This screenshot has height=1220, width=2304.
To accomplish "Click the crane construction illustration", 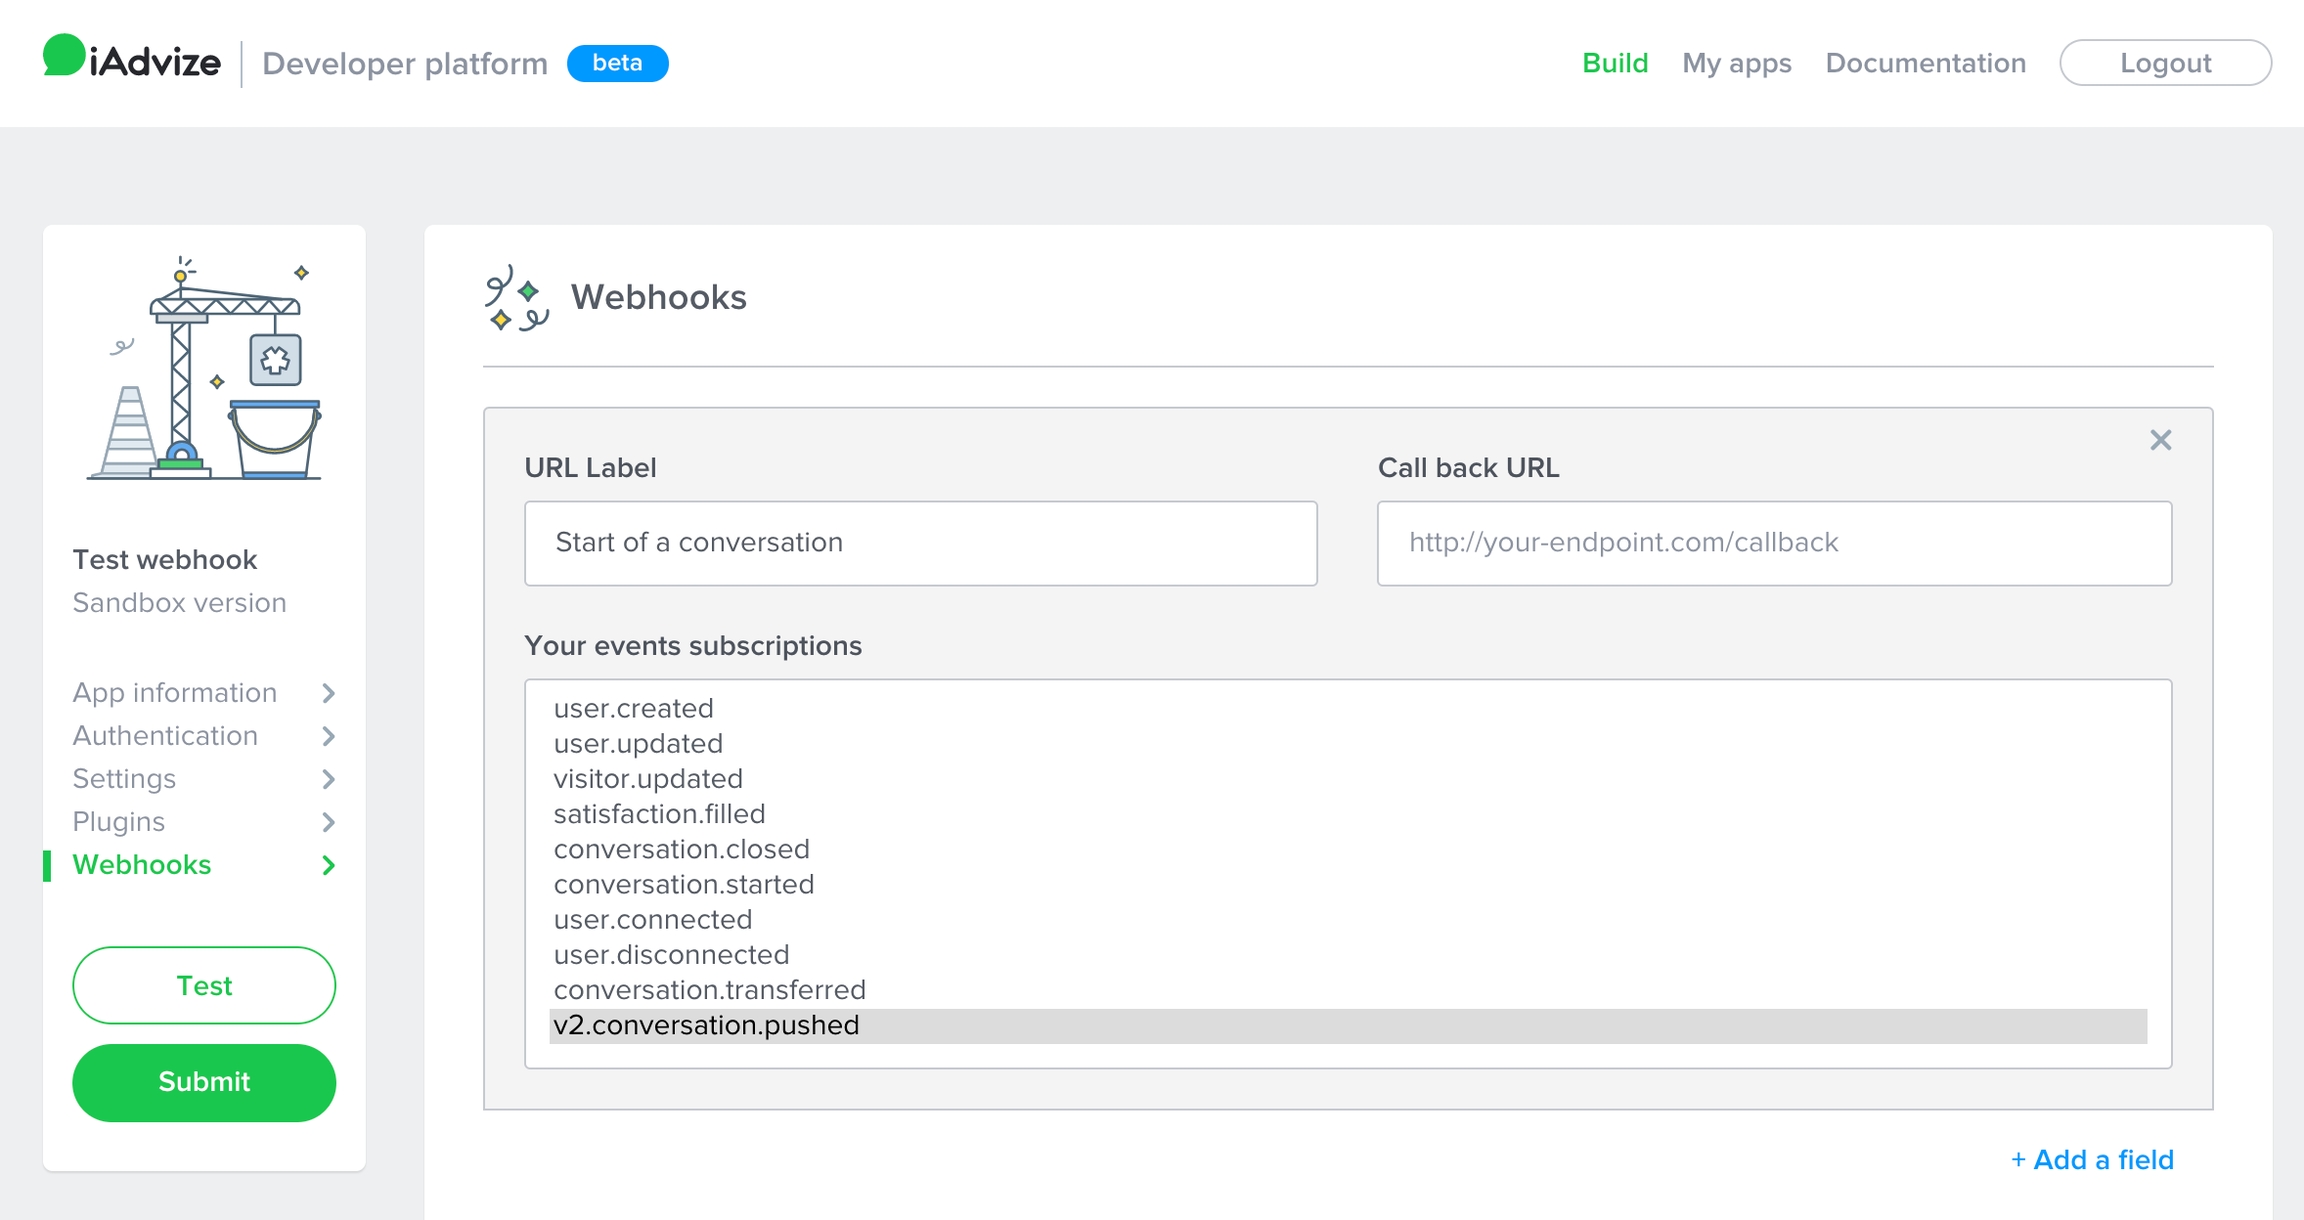I will click(206, 371).
